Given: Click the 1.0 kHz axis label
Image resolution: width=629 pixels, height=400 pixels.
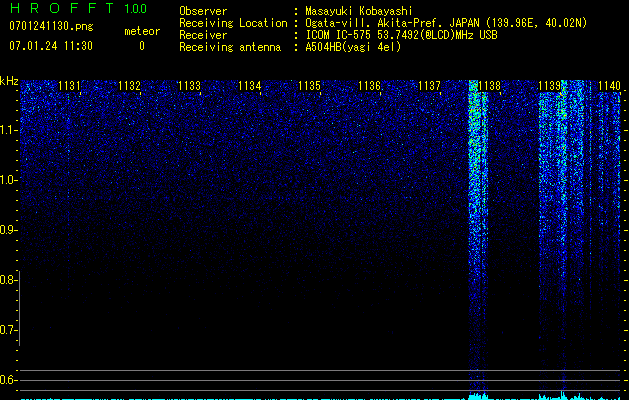Looking at the screenshot, I should click(8, 180).
